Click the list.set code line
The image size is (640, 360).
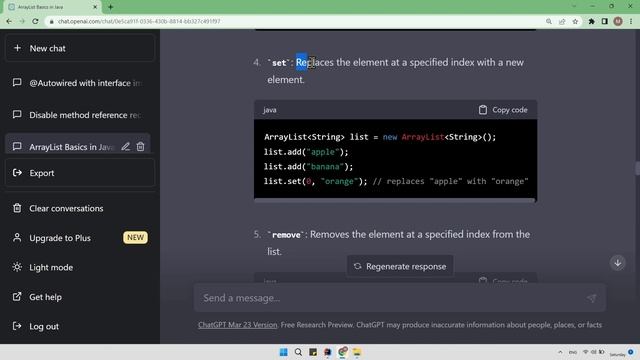tap(396, 181)
